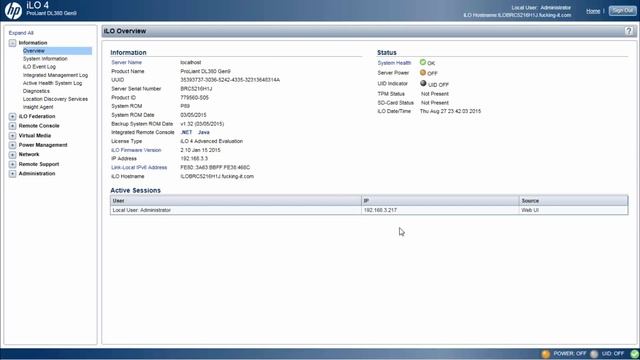Click the System Health link
Image resolution: width=640 pixels, height=360 pixels.
pos(394,63)
